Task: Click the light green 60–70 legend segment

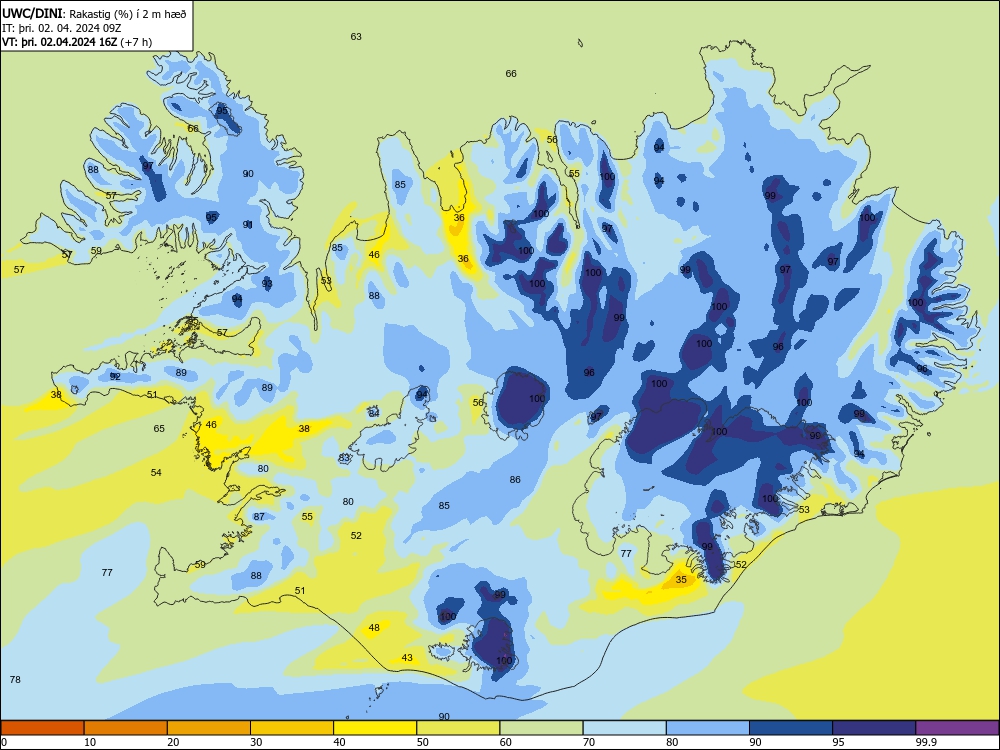Action: [541, 728]
